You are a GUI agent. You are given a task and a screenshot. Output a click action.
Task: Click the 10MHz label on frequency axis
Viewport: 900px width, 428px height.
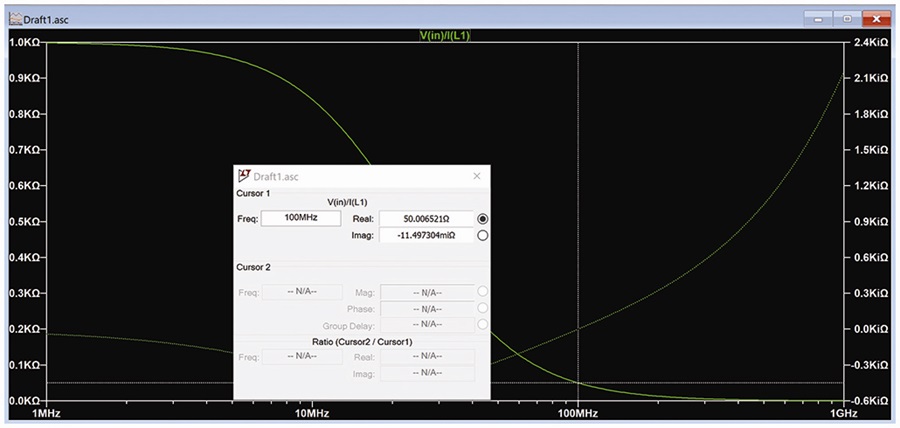[x=312, y=413]
